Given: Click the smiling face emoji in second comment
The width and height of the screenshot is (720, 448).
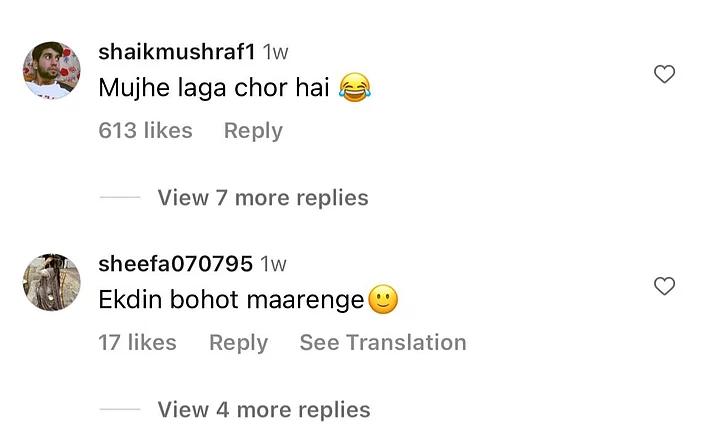Looking at the screenshot, I should point(383,299).
